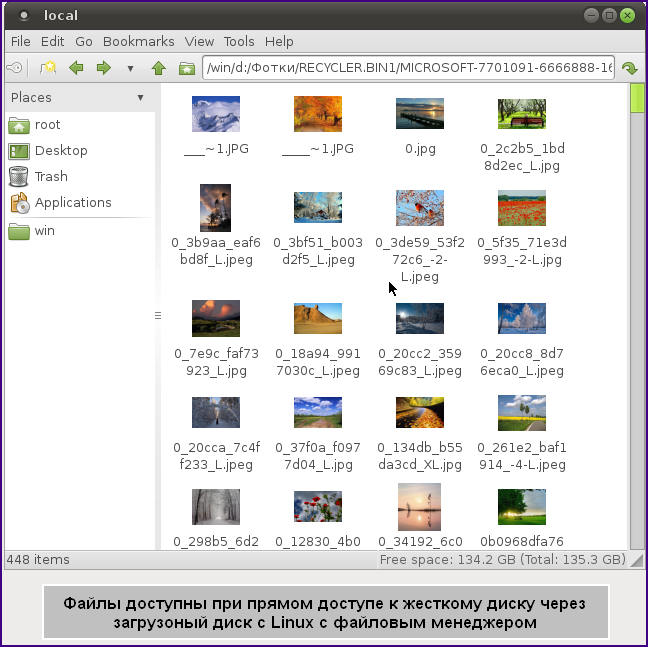The image size is (648, 647).
Task: Open the Tools menu
Action: point(239,41)
